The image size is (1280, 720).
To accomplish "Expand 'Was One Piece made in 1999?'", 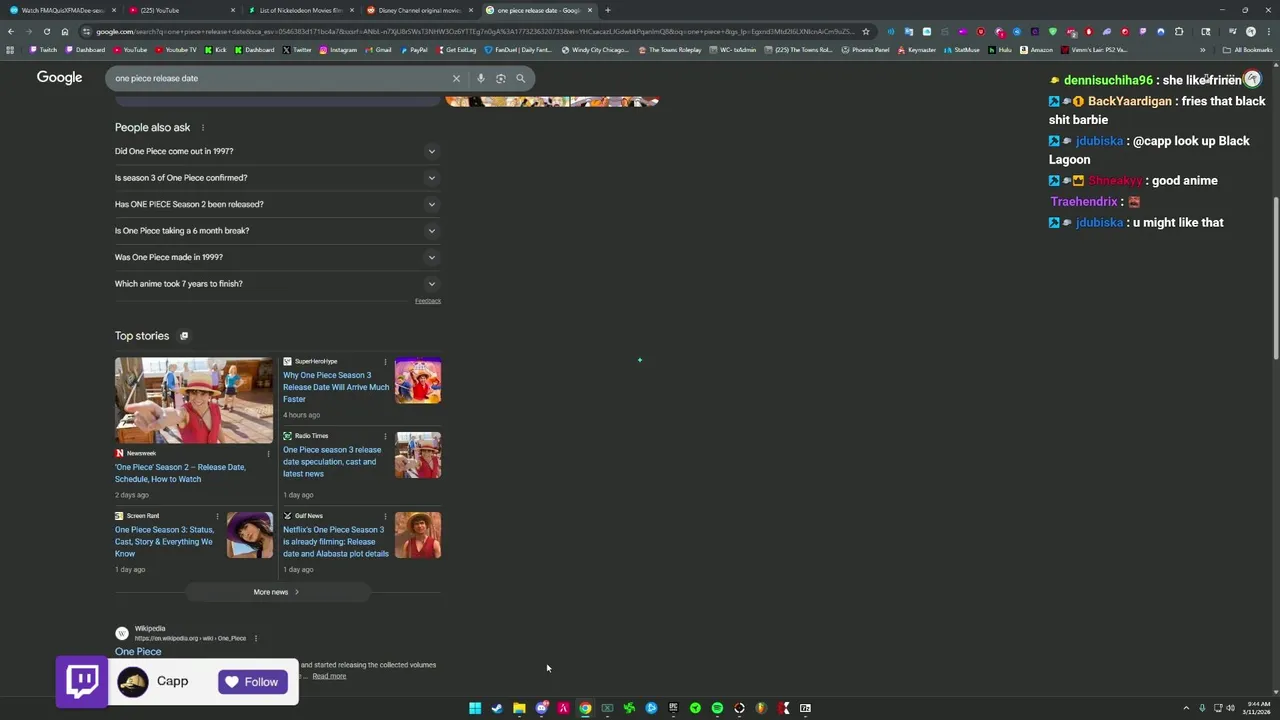I will [277, 257].
